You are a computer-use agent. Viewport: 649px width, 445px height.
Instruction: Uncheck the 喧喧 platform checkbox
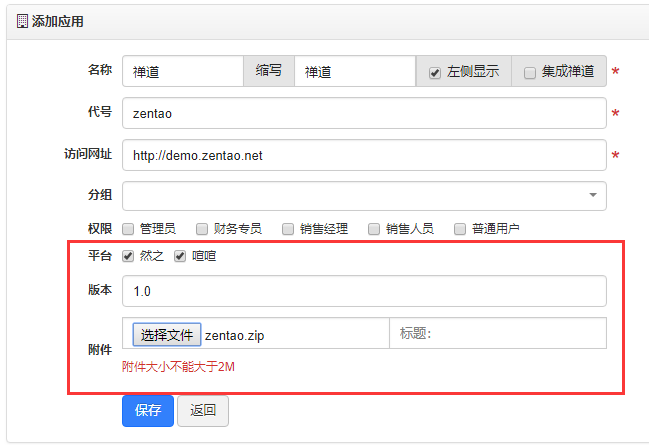point(180,256)
